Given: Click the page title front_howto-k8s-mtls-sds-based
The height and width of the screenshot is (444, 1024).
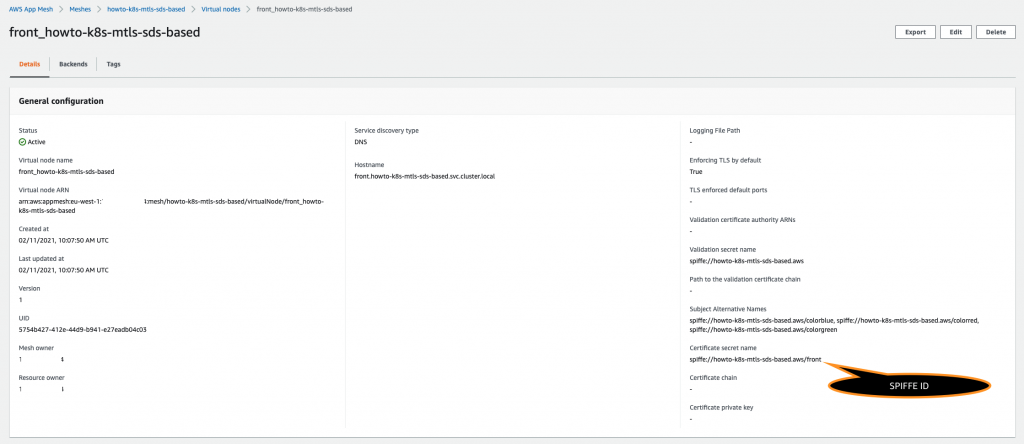Looking at the screenshot, I should pos(104,32).
